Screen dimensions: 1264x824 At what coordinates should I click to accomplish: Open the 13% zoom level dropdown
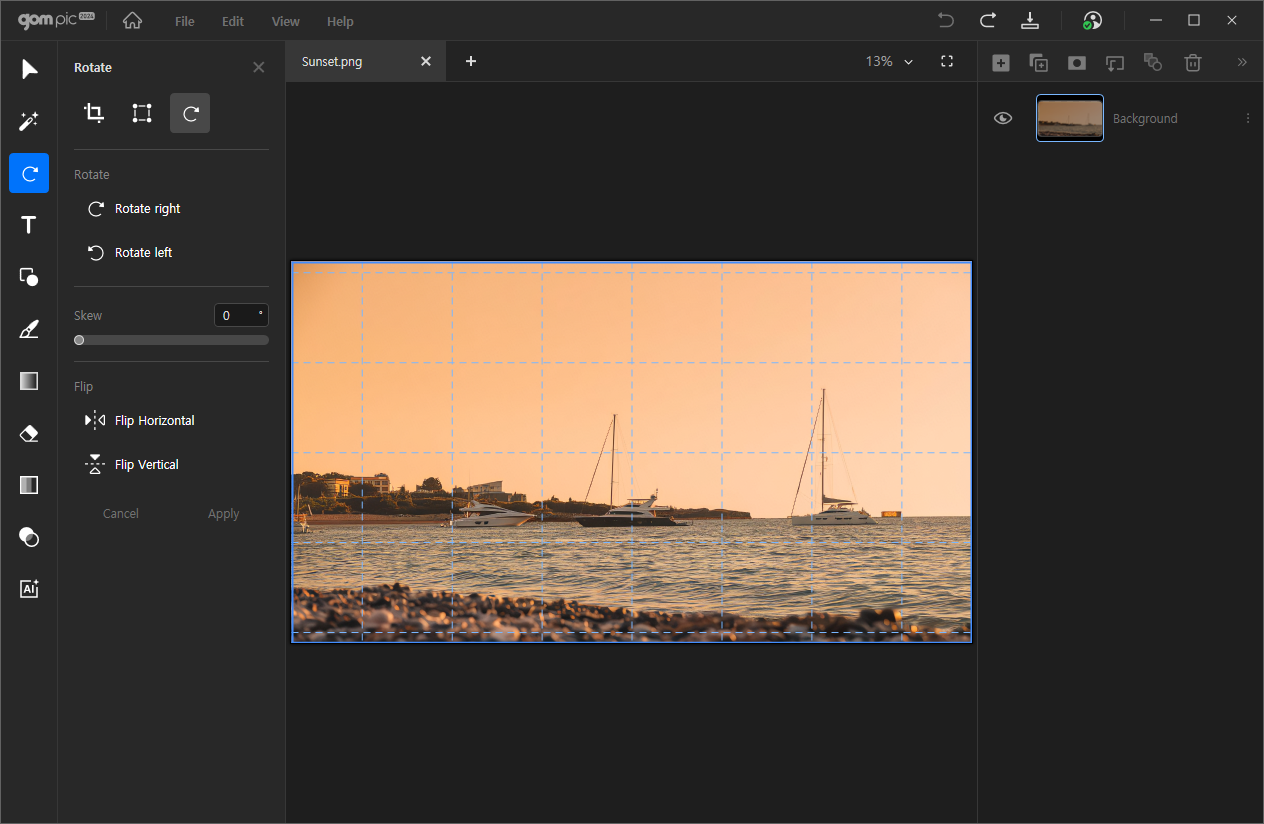[x=889, y=61]
